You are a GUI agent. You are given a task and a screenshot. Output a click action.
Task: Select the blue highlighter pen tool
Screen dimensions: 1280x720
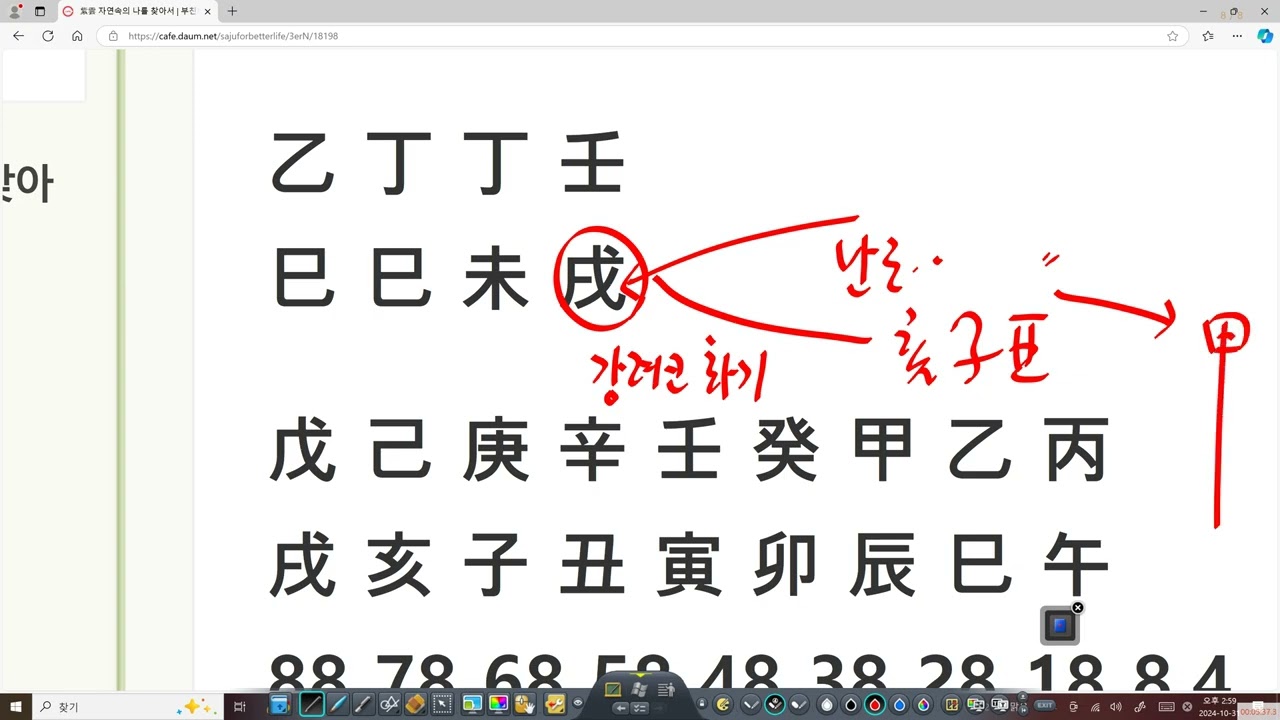click(x=338, y=704)
